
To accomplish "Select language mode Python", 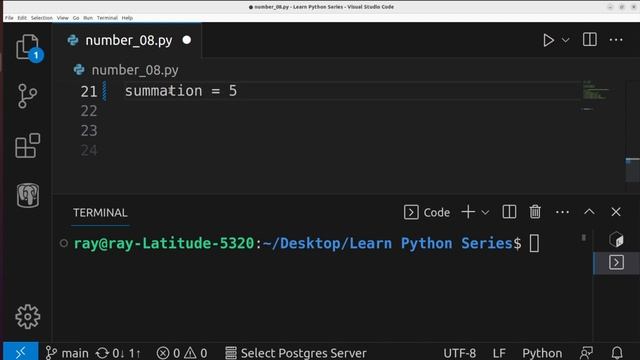I will (x=542, y=353).
